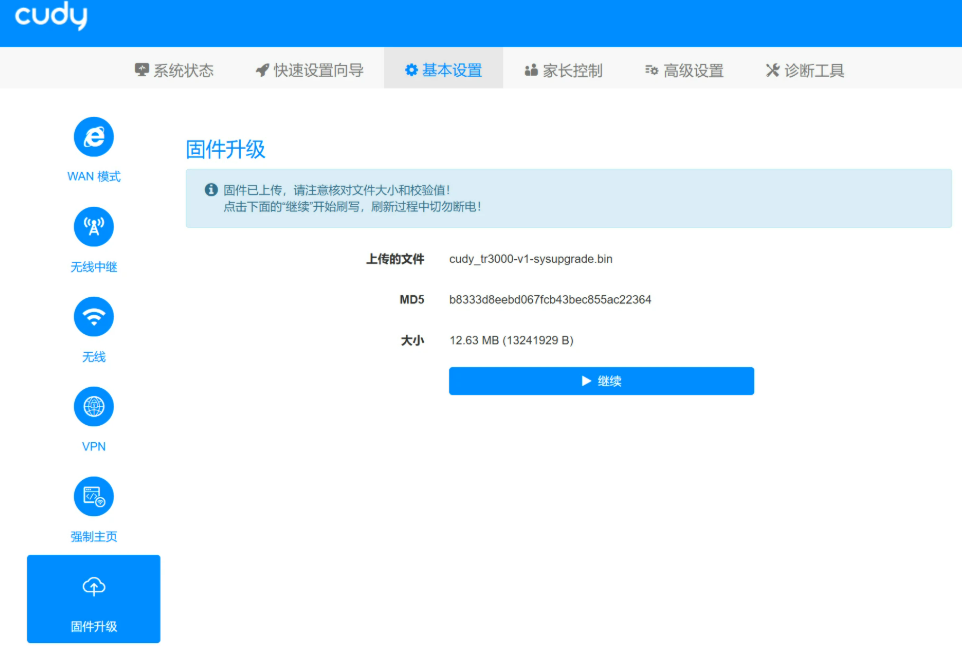The image size is (962, 646).
Task: Click the 上传的文件 label
Action: [395, 259]
